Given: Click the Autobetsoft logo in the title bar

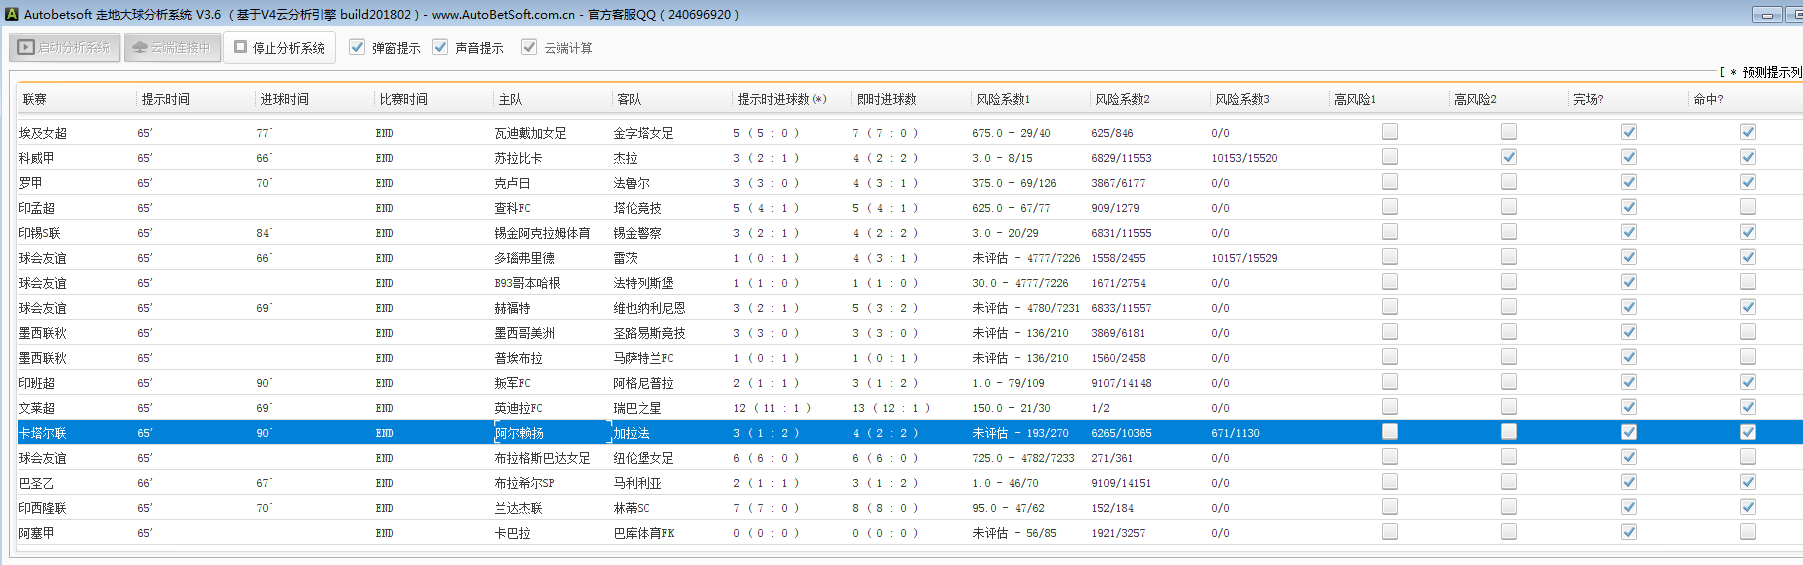Looking at the screenshot, I should click(12, 14).
